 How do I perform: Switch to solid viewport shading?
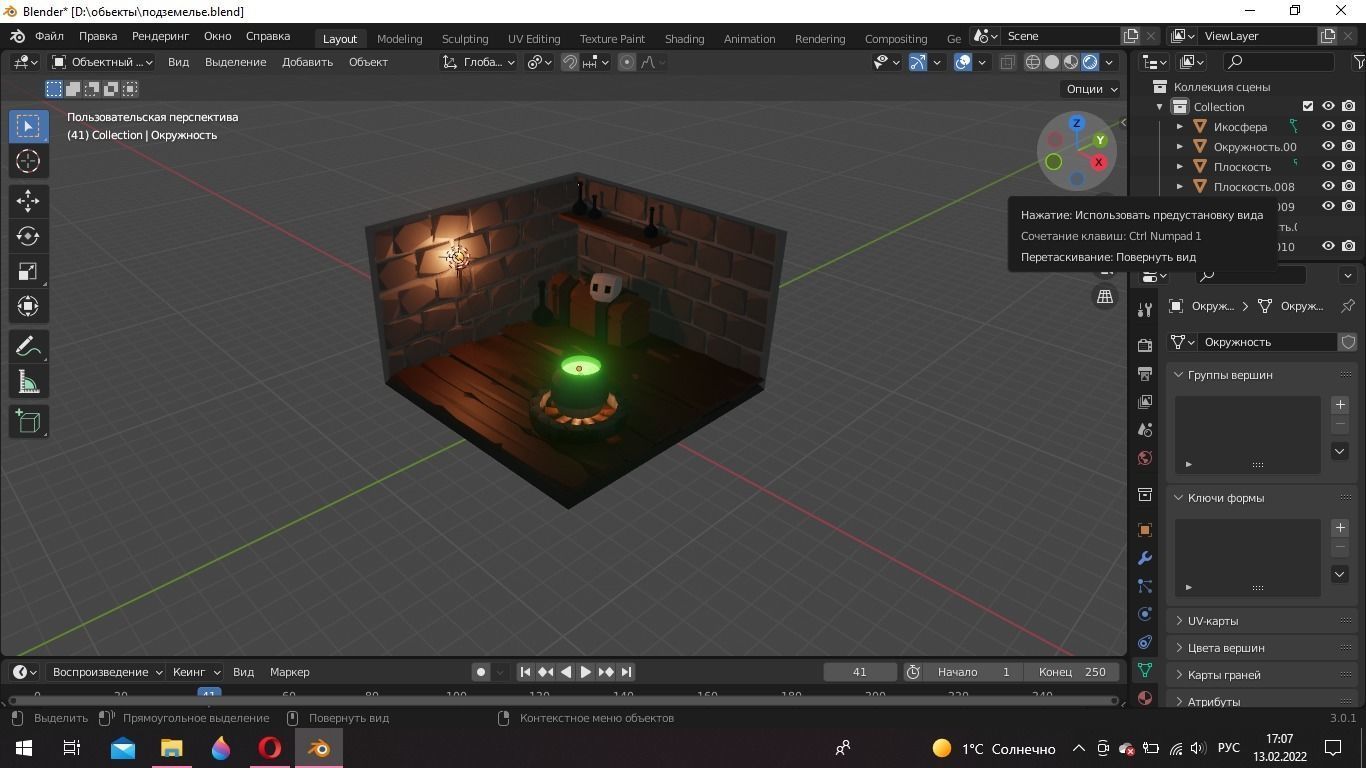(x=1052, y=62)
